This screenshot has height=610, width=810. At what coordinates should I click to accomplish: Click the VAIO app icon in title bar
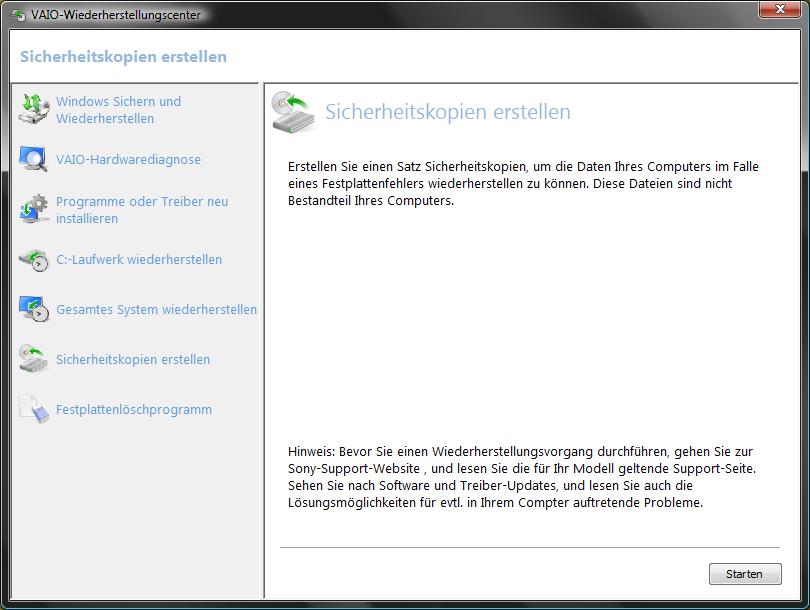pos(18,15)
